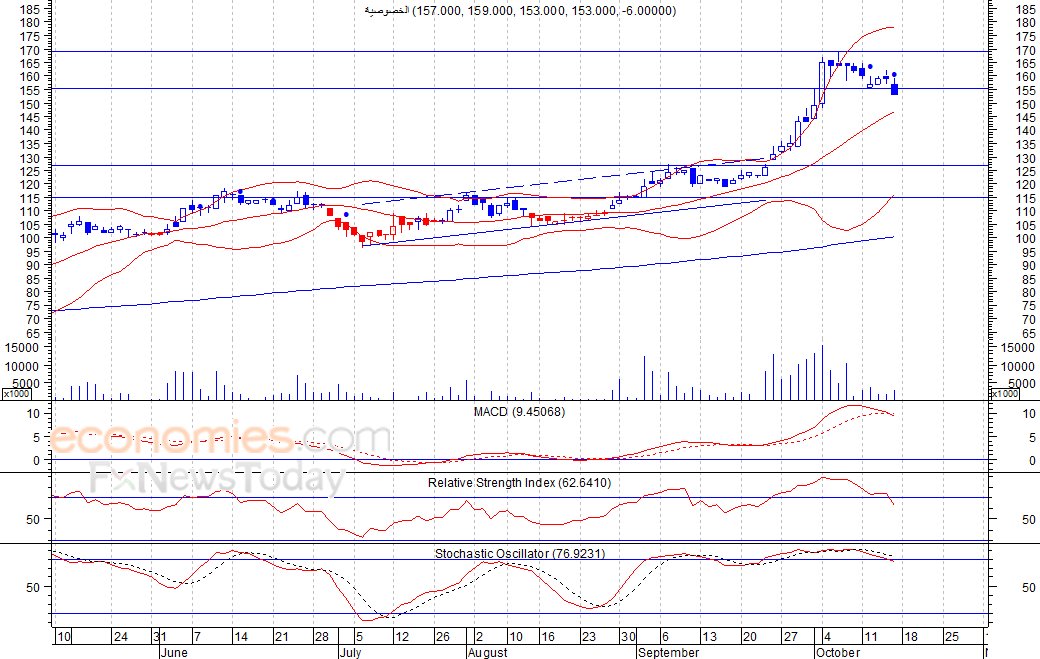Image resolution: width=1040 pixels, height=659 pixels.
Task: Select the September month label on time axis
Action: pos(669,652)
